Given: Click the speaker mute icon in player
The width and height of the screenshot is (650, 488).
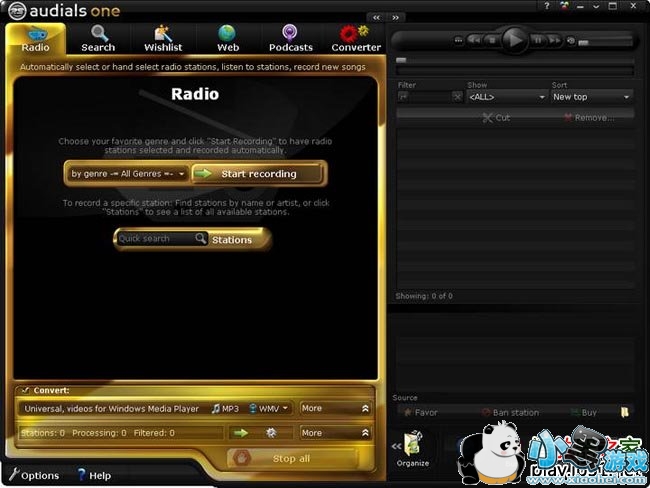Looking at the screenshot, I should [571, 41].
